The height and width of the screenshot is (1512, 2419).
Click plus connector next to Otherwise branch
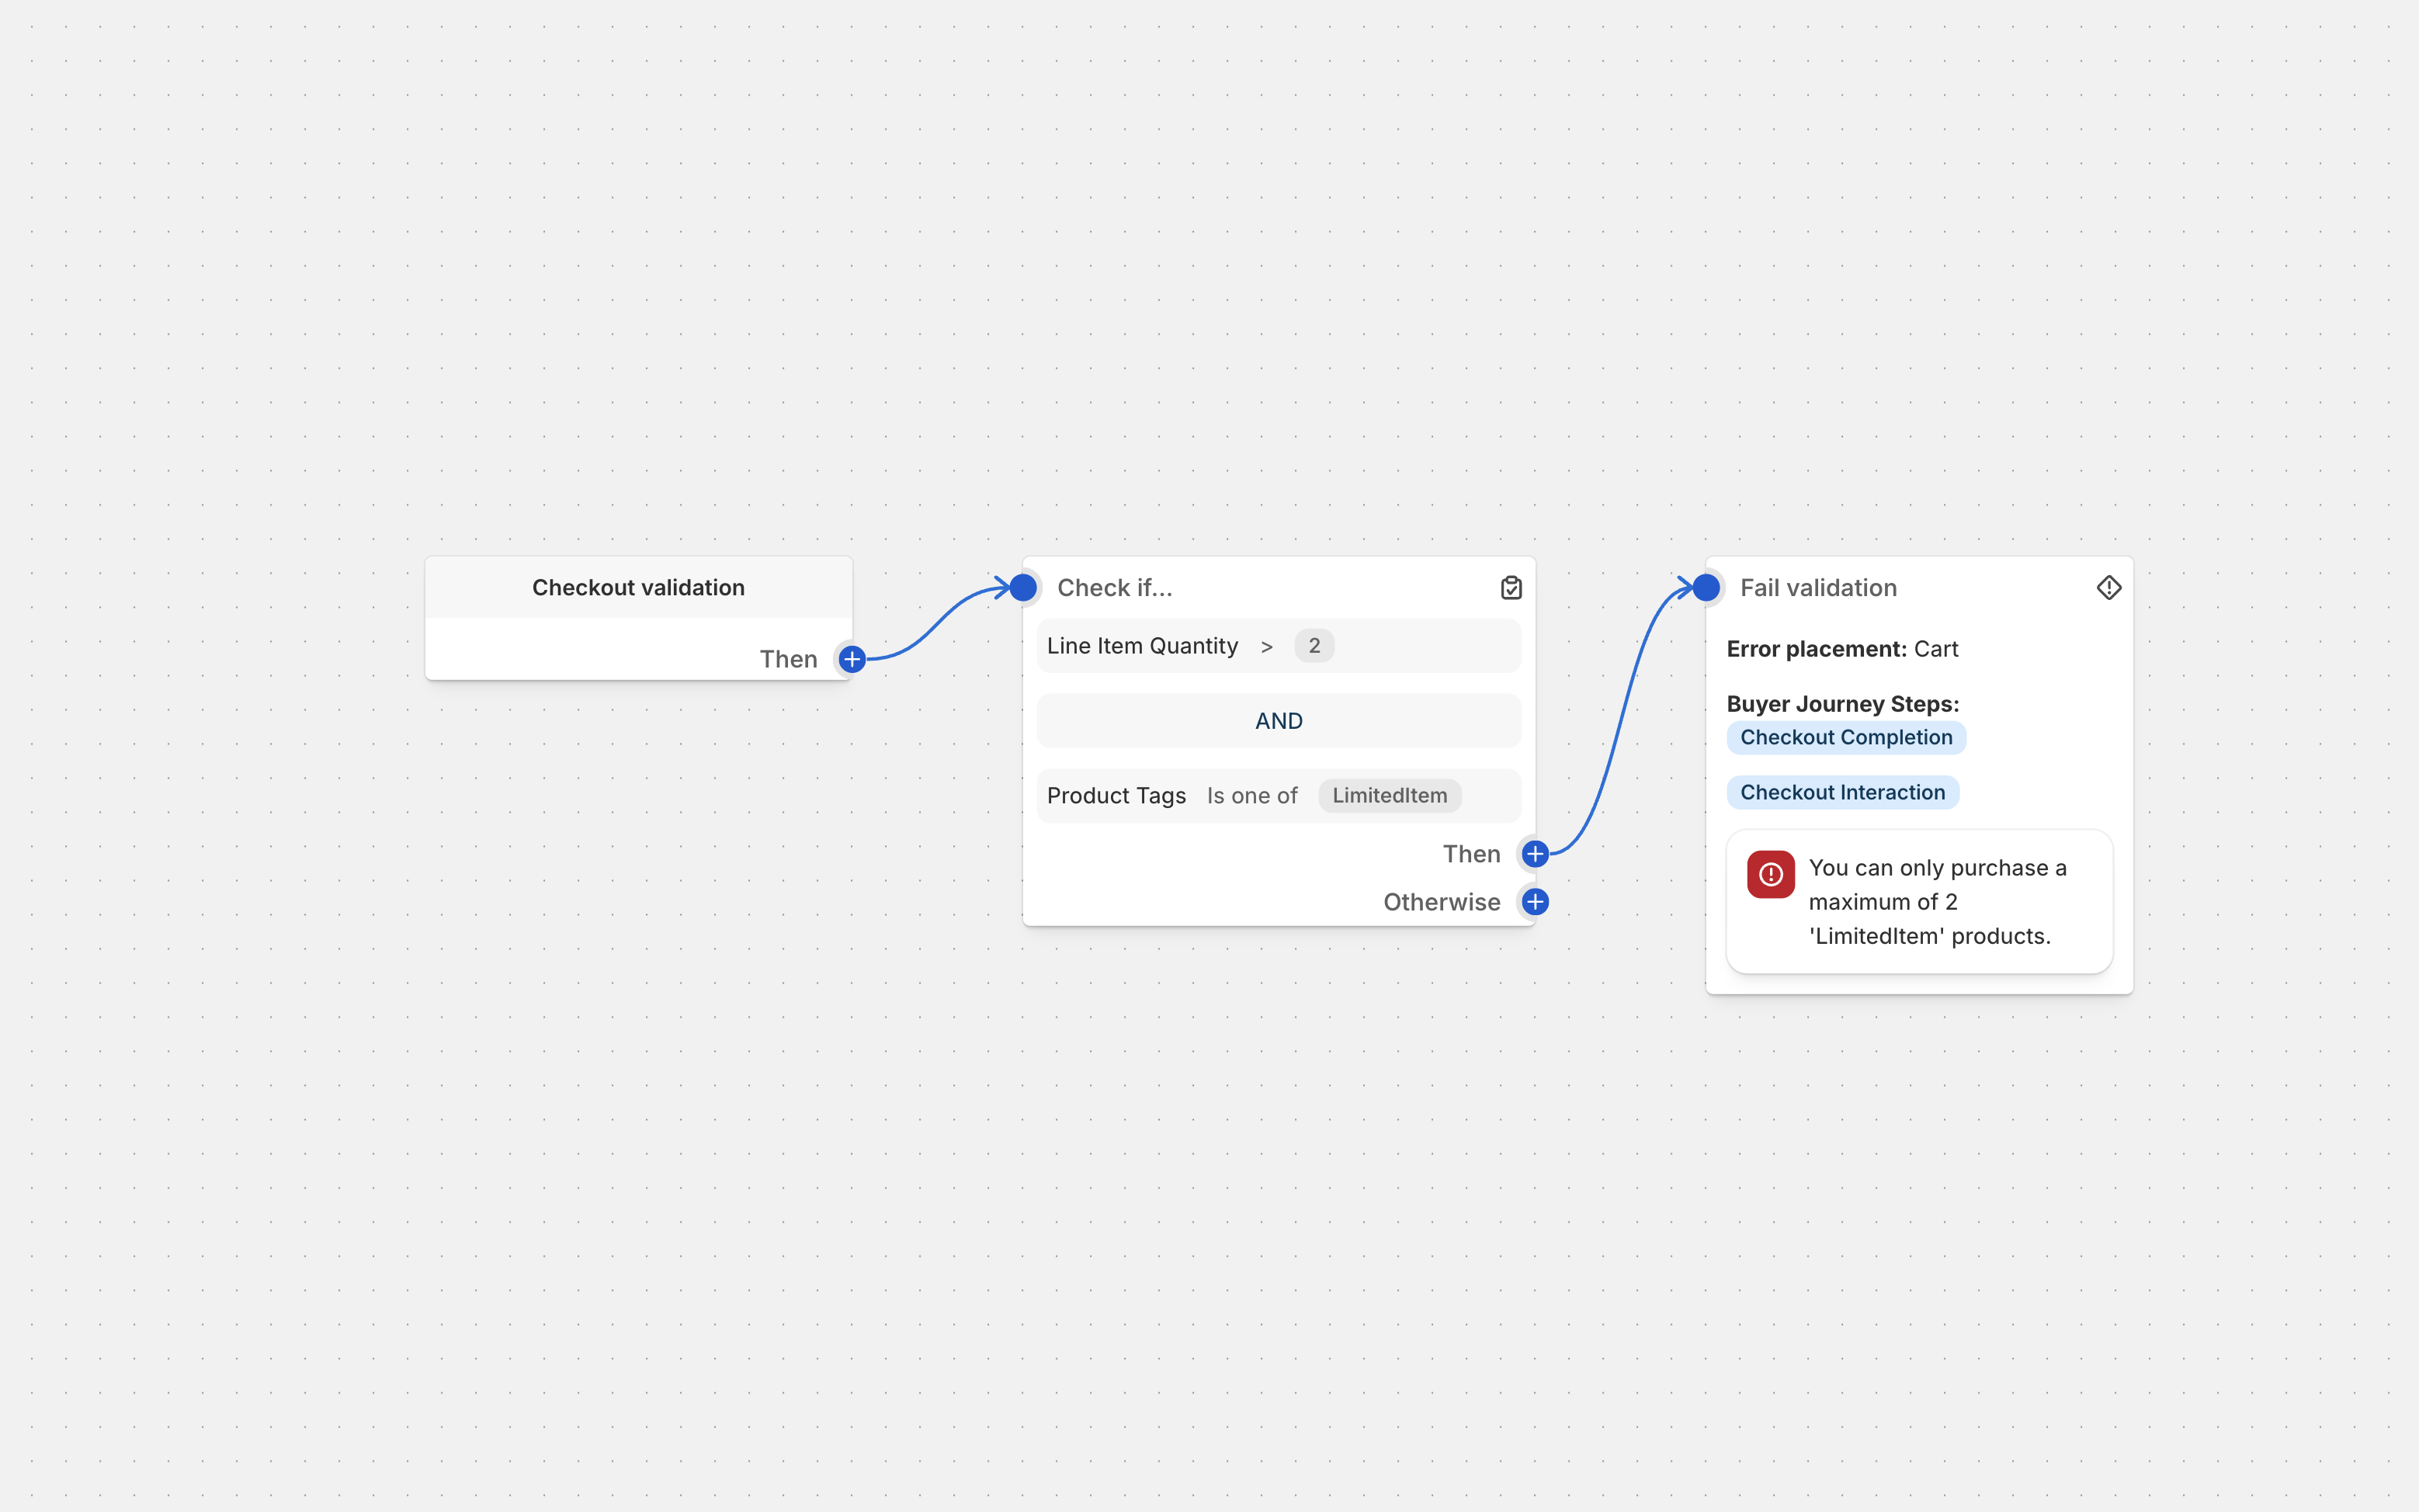point(1535,902)
